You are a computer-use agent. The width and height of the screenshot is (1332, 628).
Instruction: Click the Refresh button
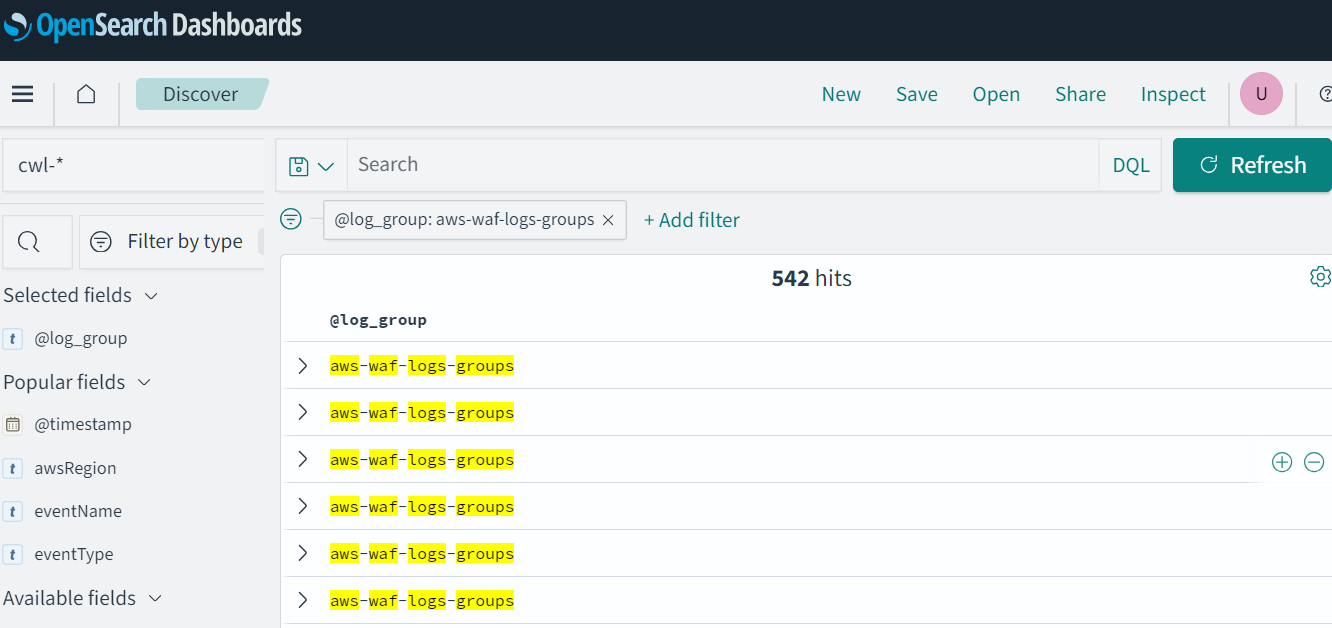(1252, 165)
